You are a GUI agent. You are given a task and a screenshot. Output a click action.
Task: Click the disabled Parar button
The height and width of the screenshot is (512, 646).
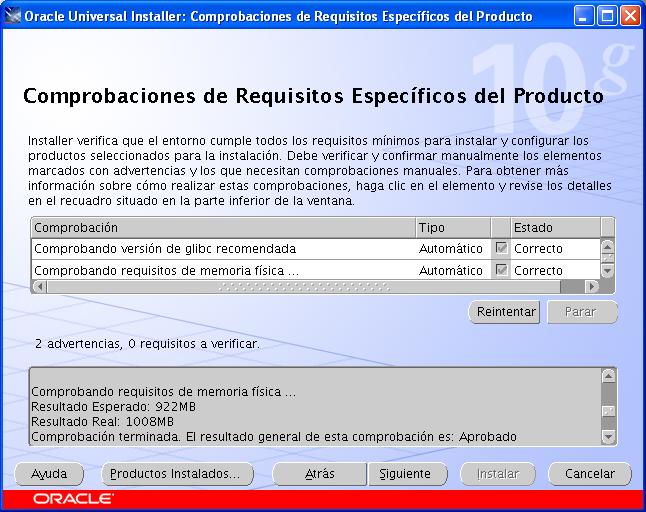tap(582, 312)
